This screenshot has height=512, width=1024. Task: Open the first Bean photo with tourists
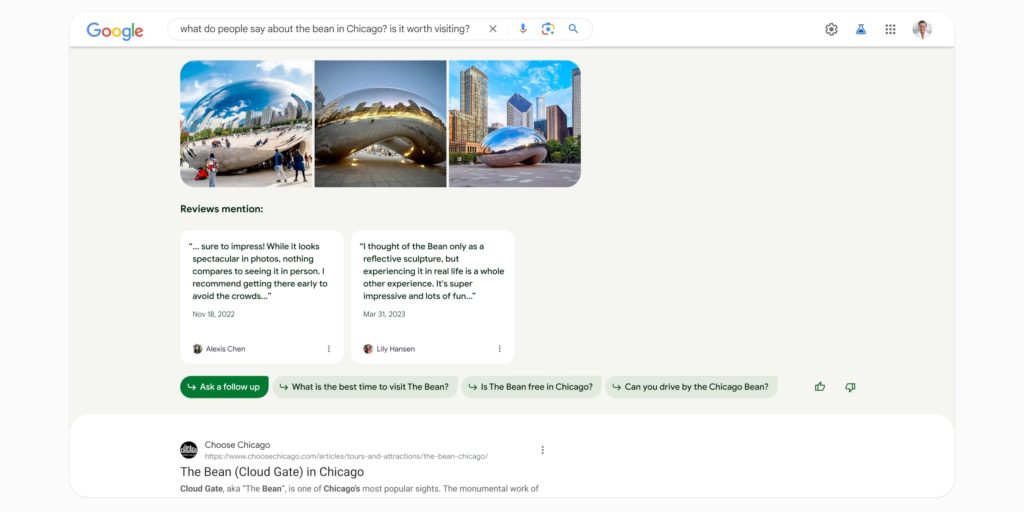coord(246,124)
